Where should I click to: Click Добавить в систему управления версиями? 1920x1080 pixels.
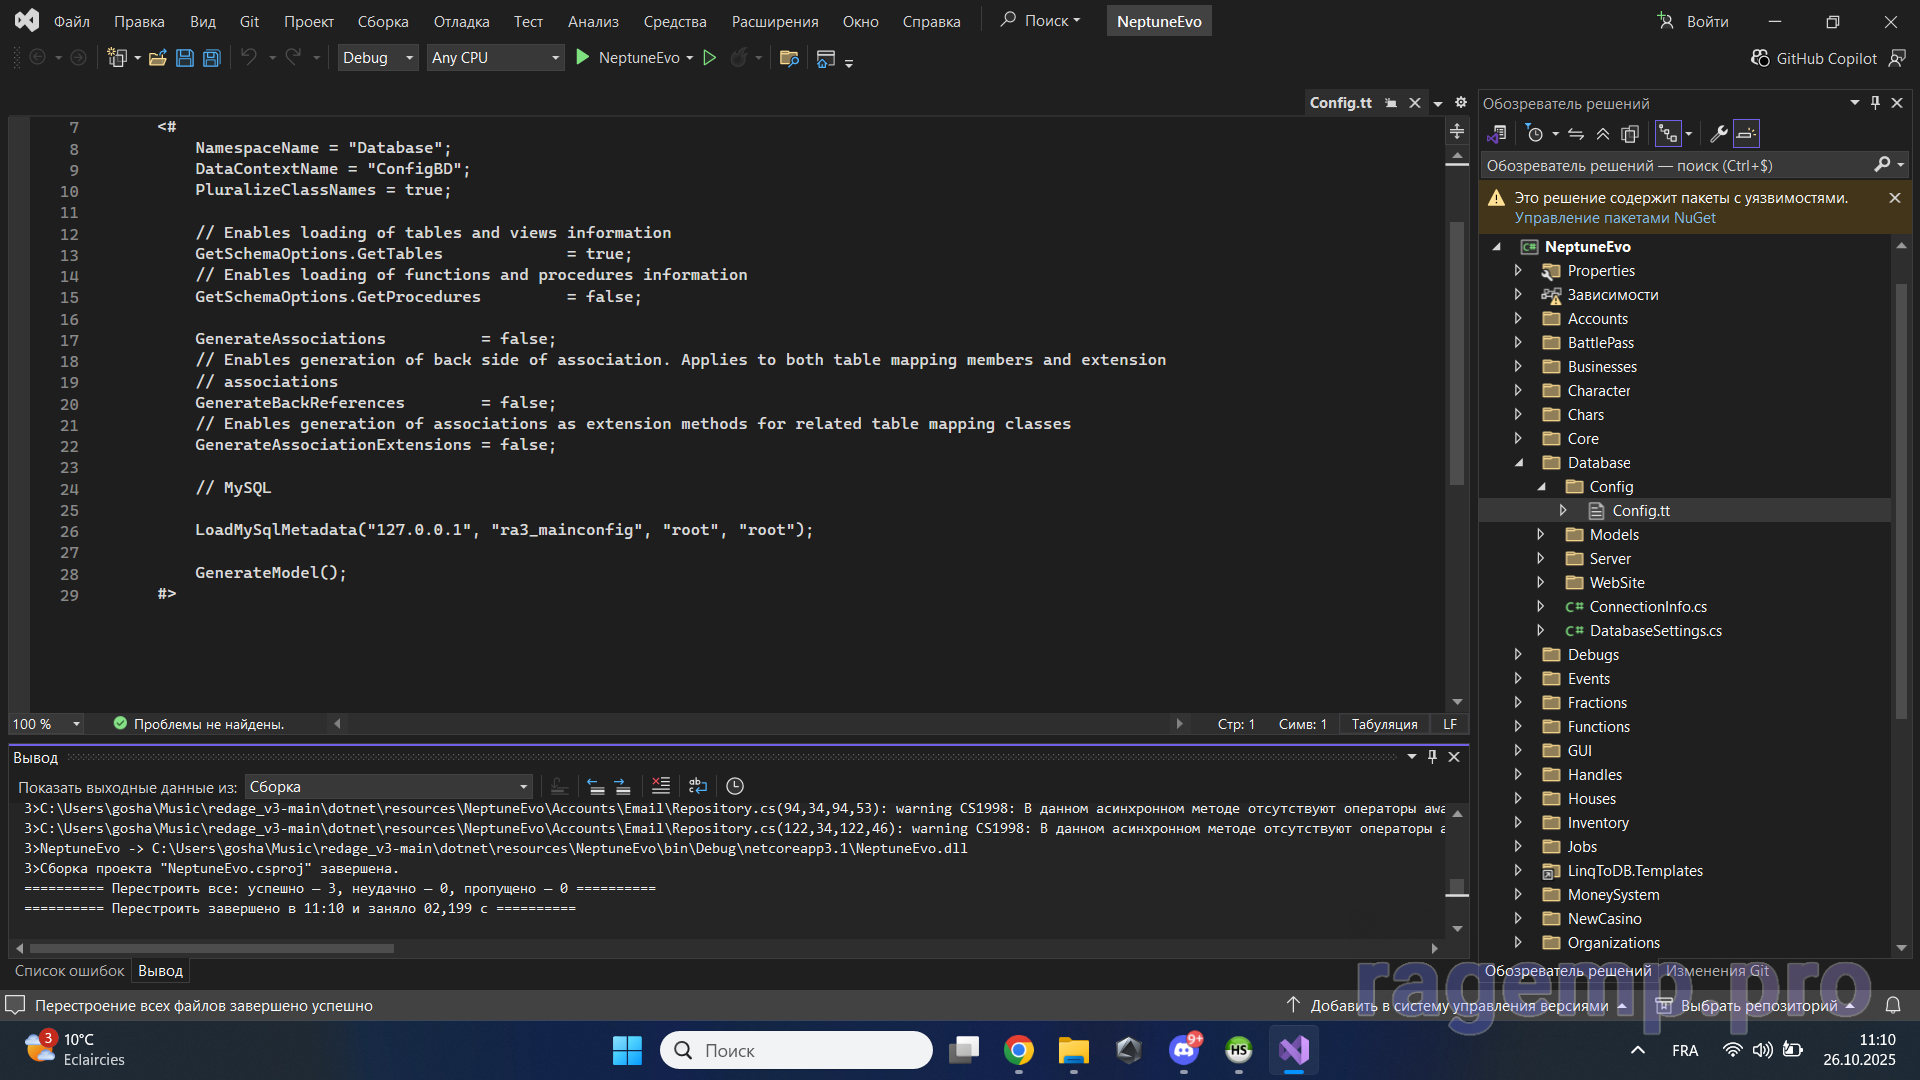pyautogui.click(x=1458, y=1006)
